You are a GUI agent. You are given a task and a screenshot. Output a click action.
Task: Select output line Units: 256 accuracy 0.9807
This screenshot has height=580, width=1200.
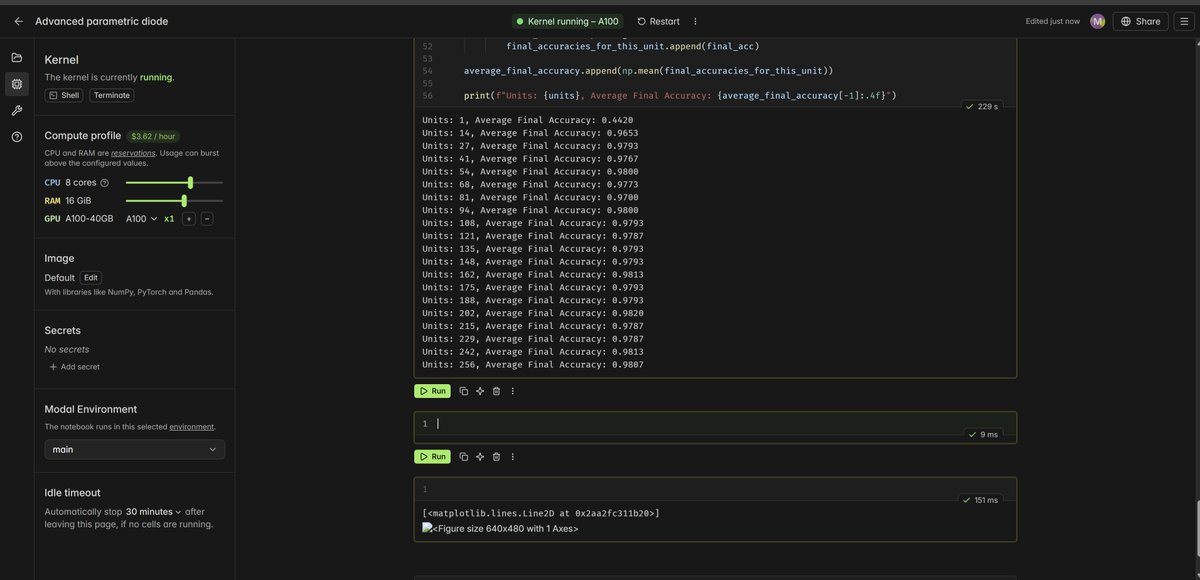pos(532,365)
